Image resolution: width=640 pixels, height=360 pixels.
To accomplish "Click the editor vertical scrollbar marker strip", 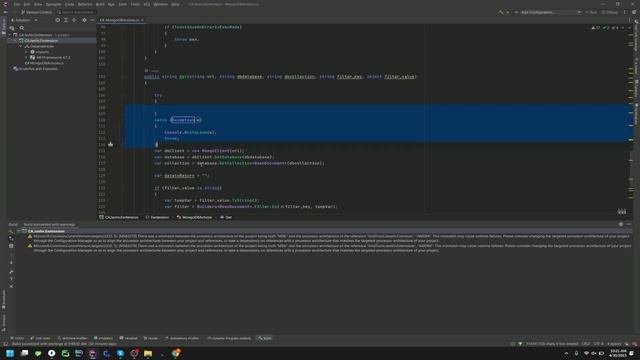I will click(631, 118).
